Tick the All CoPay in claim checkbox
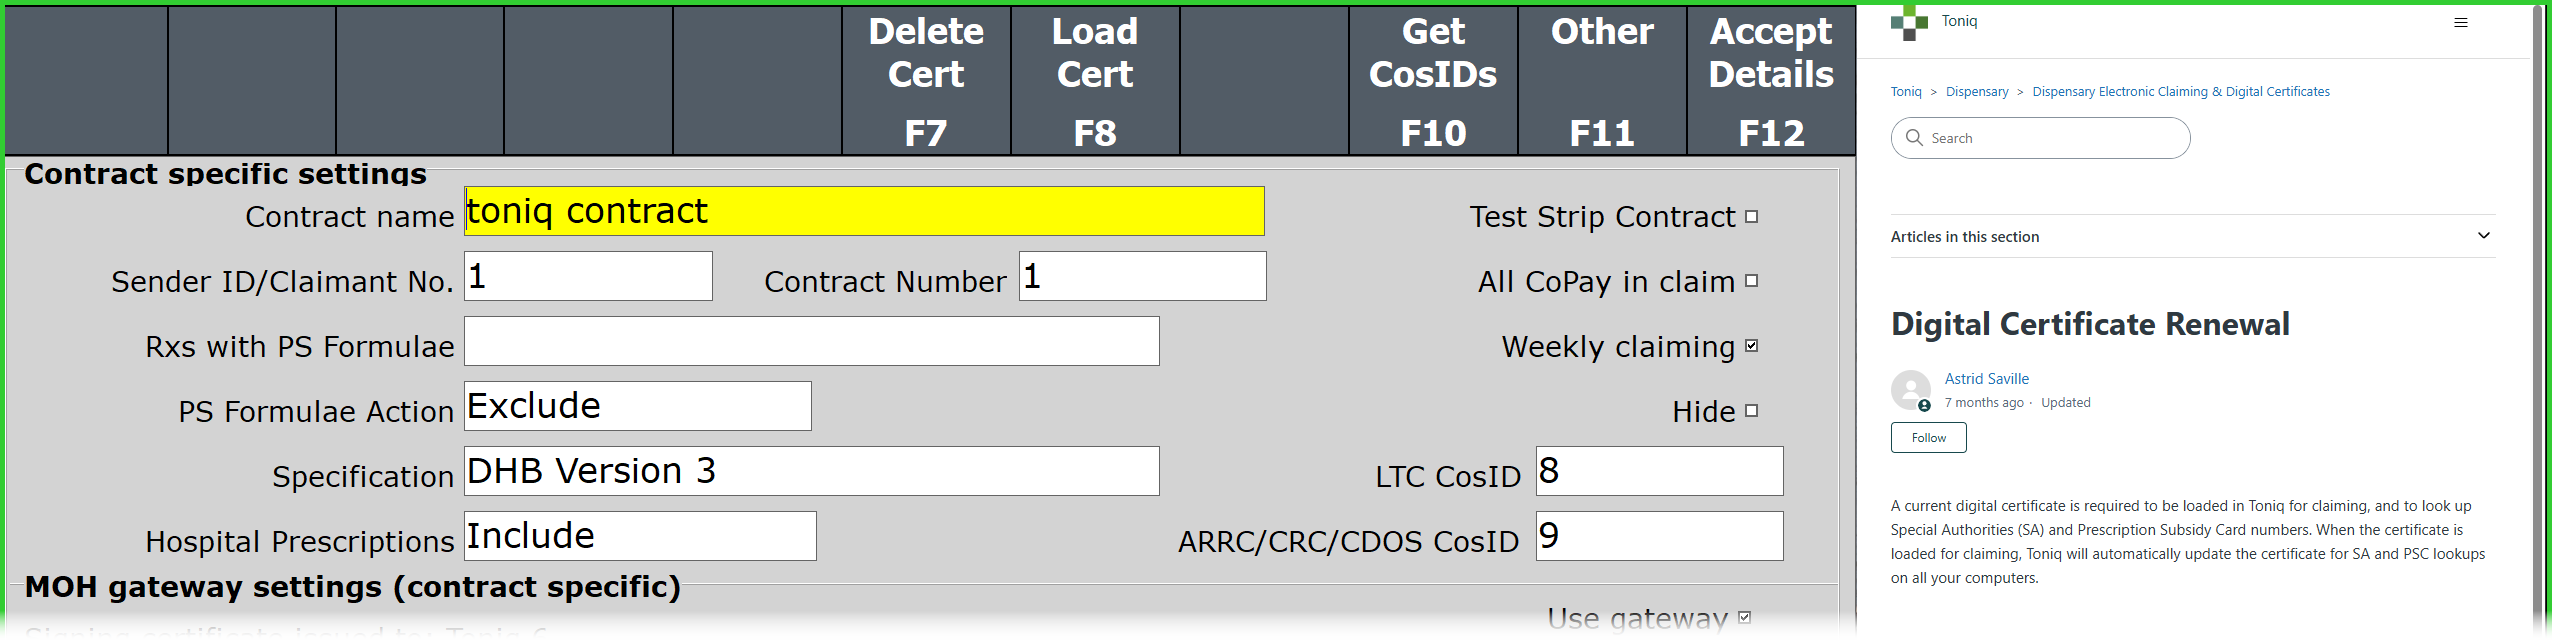This screenshot has height=641, width=2552. point(1751,281)
